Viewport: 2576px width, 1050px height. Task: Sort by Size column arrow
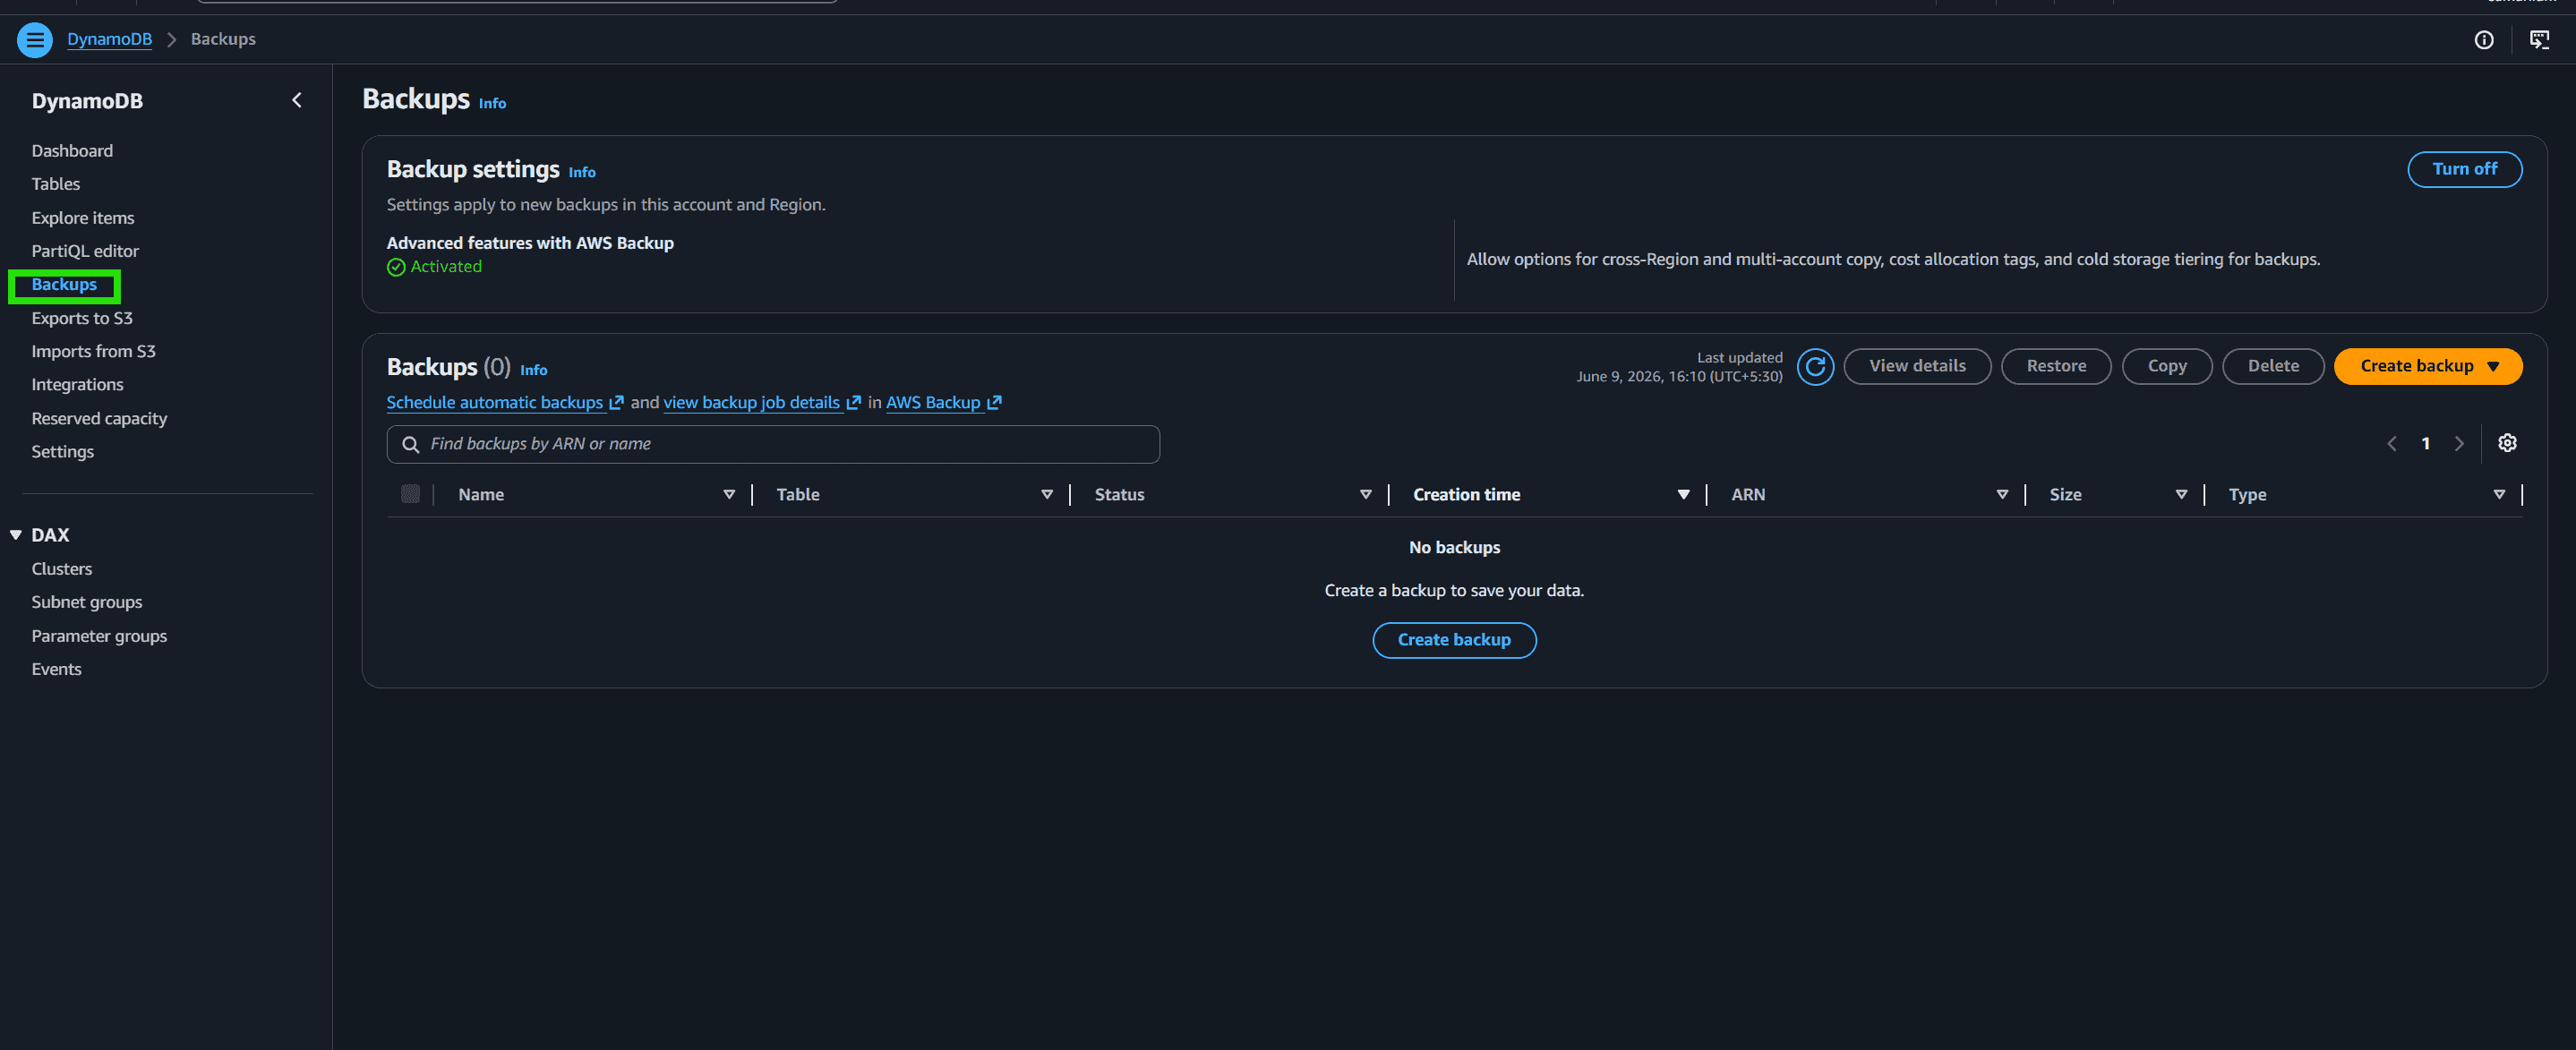(x=2181, y=495)
